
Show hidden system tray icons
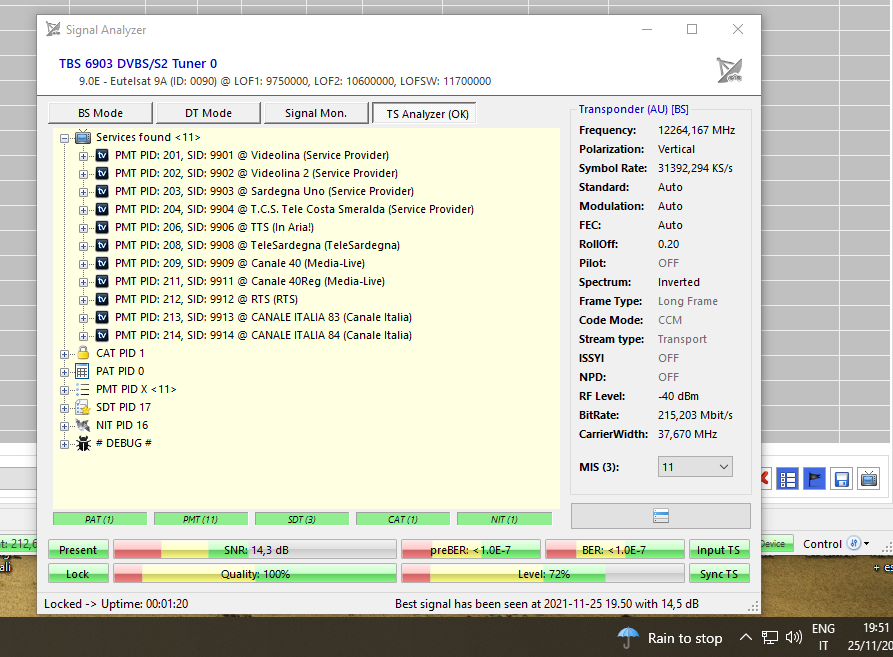pos(745,637)
